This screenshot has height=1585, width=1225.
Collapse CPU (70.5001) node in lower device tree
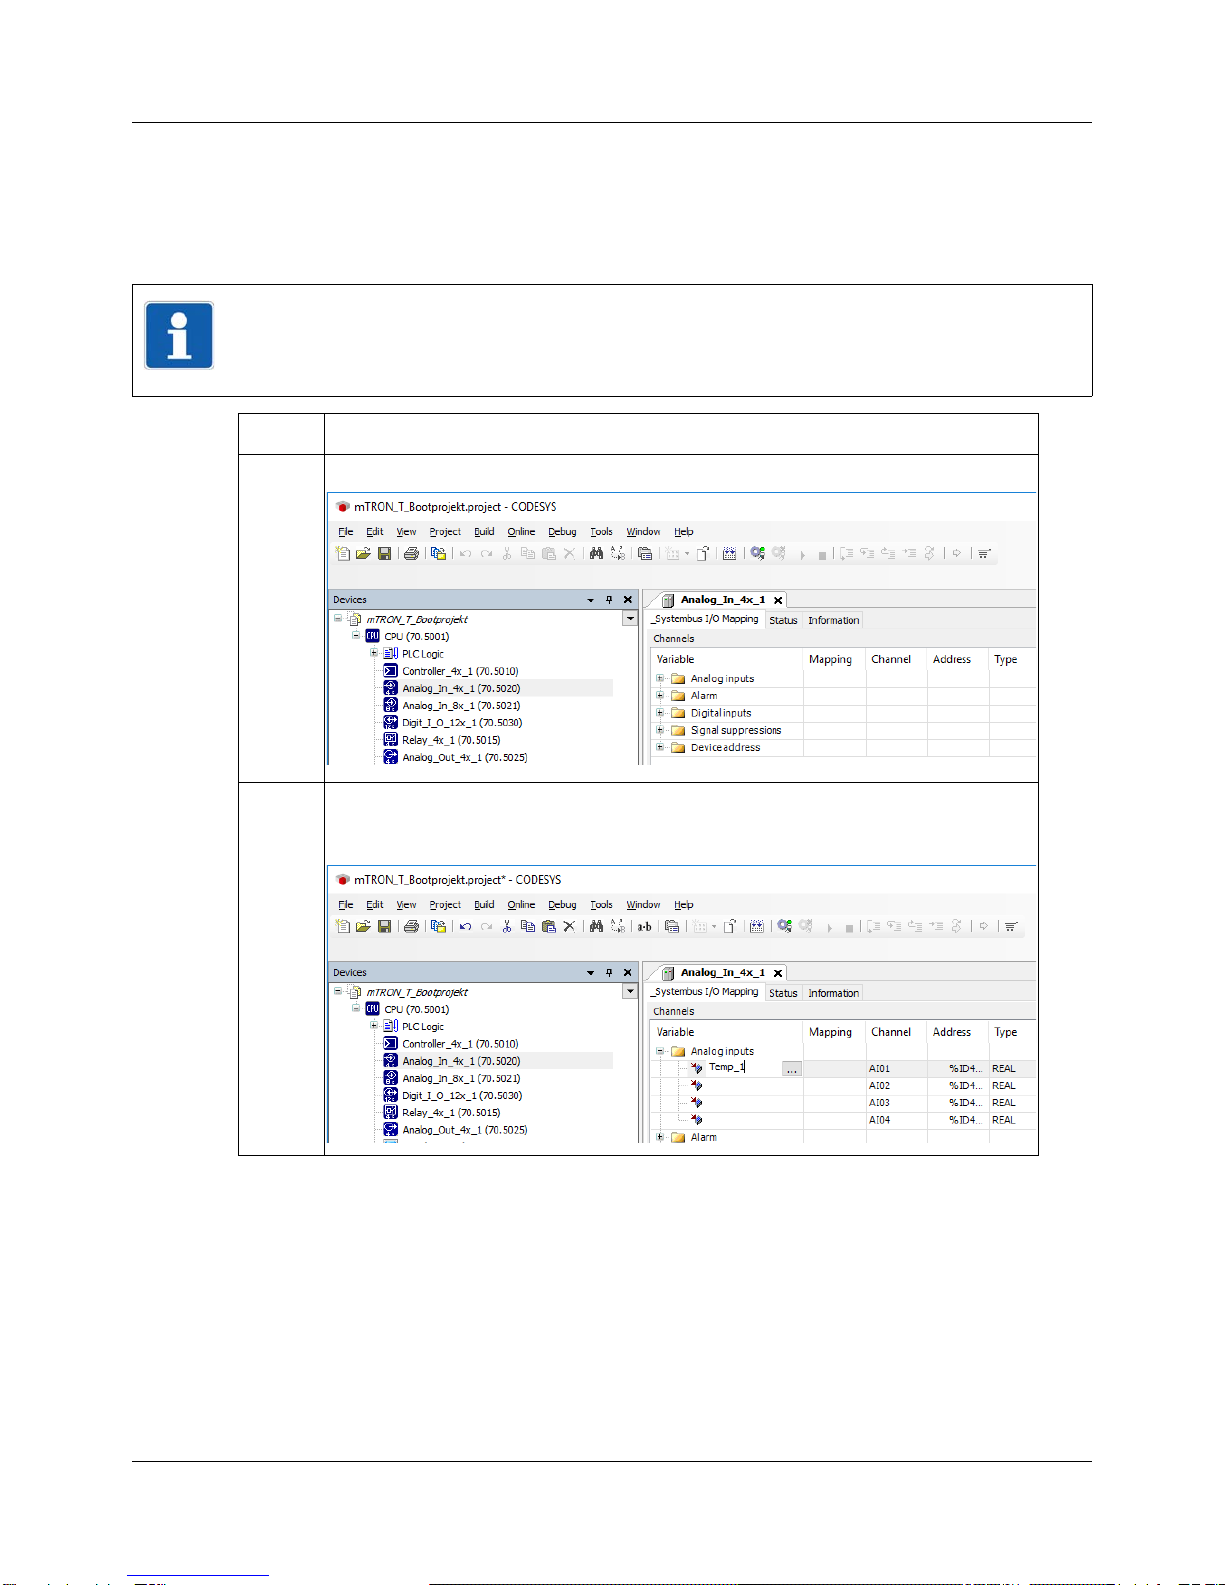click(x=356, y=1008)
